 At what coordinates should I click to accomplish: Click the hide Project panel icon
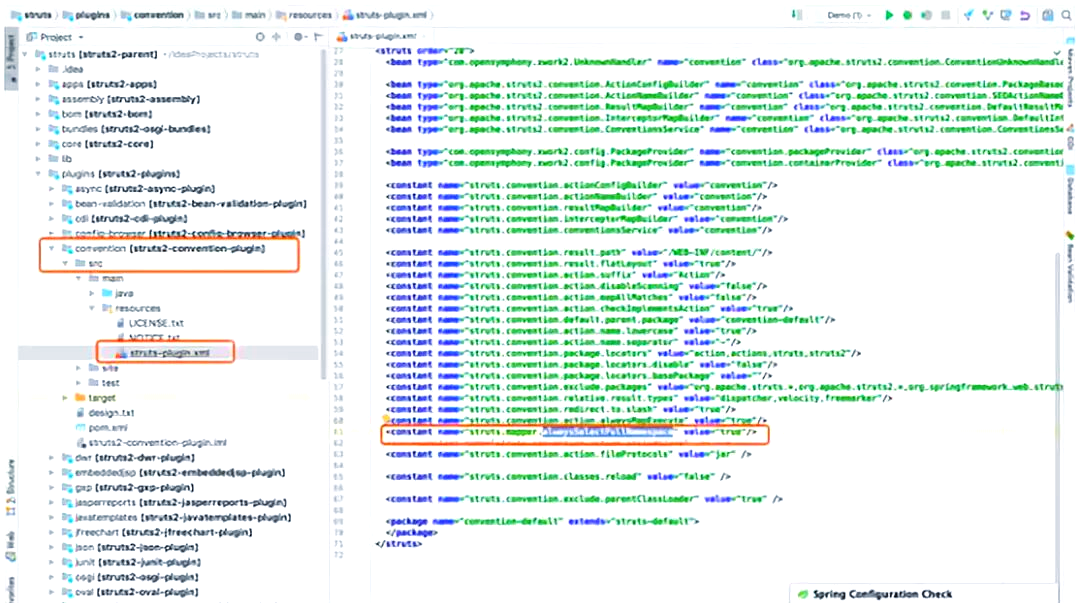point(318,37)
